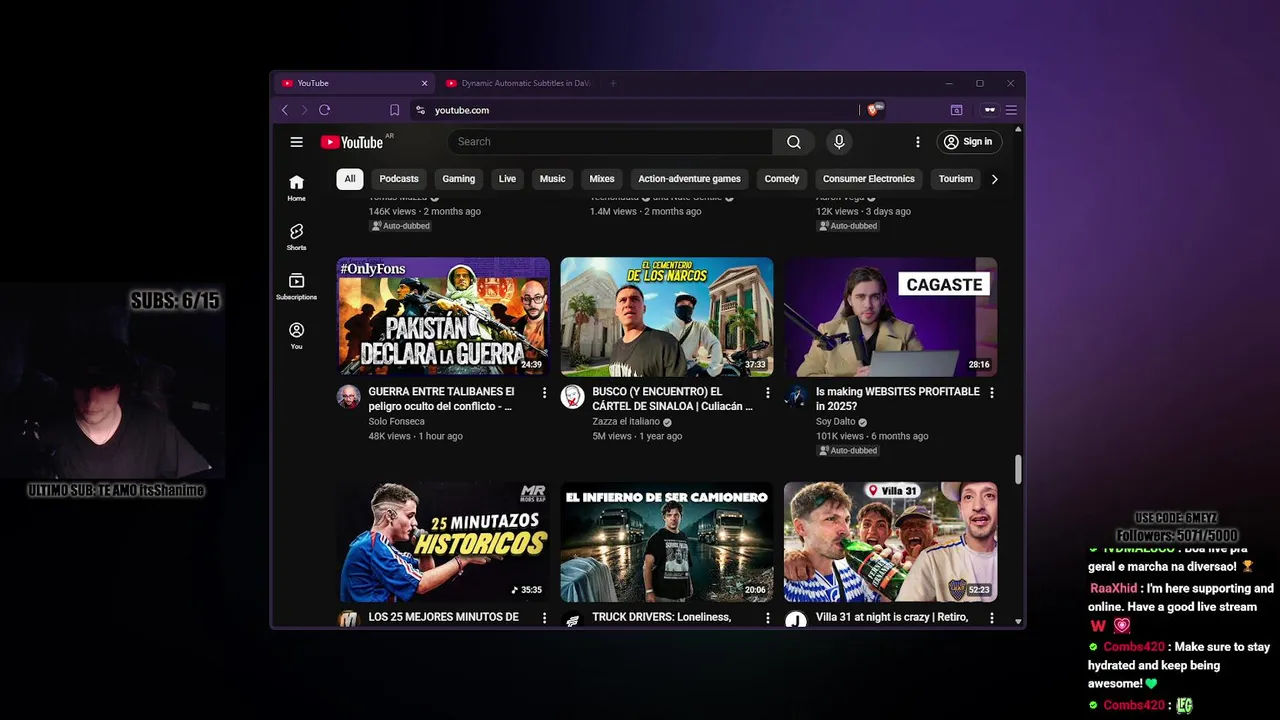
Task: Open Solo Fonseca channel avatar
Action: [348, 397]
